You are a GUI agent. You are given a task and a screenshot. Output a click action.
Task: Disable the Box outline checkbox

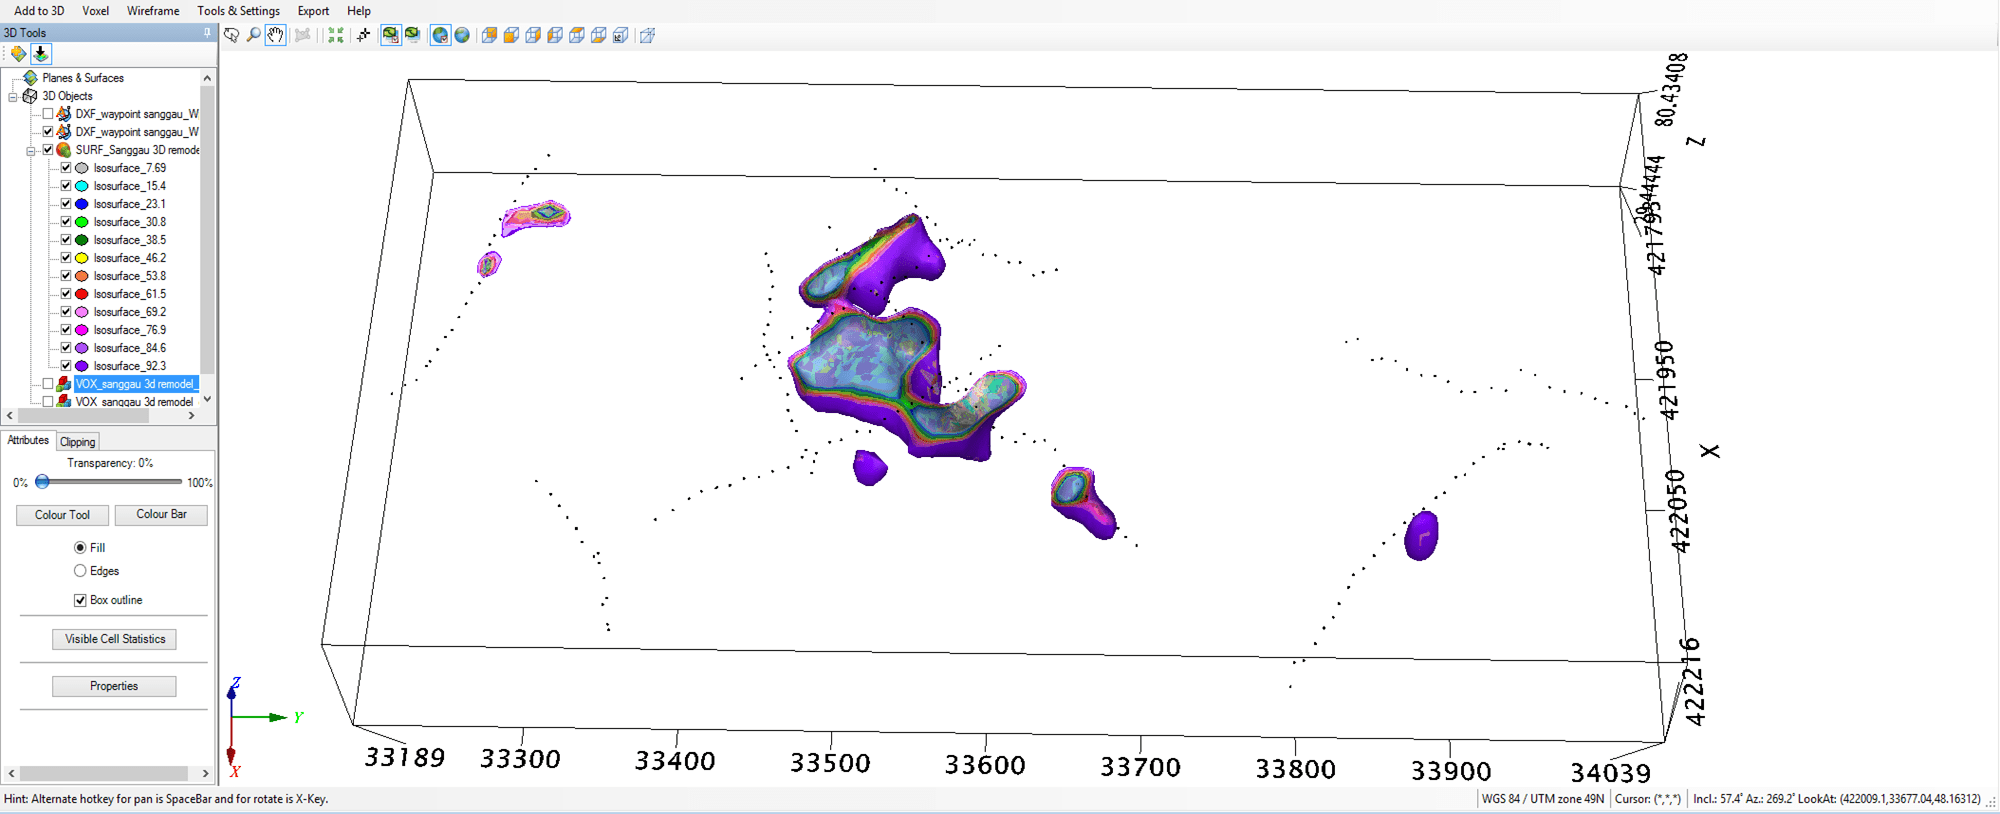[x=80, y=600]
